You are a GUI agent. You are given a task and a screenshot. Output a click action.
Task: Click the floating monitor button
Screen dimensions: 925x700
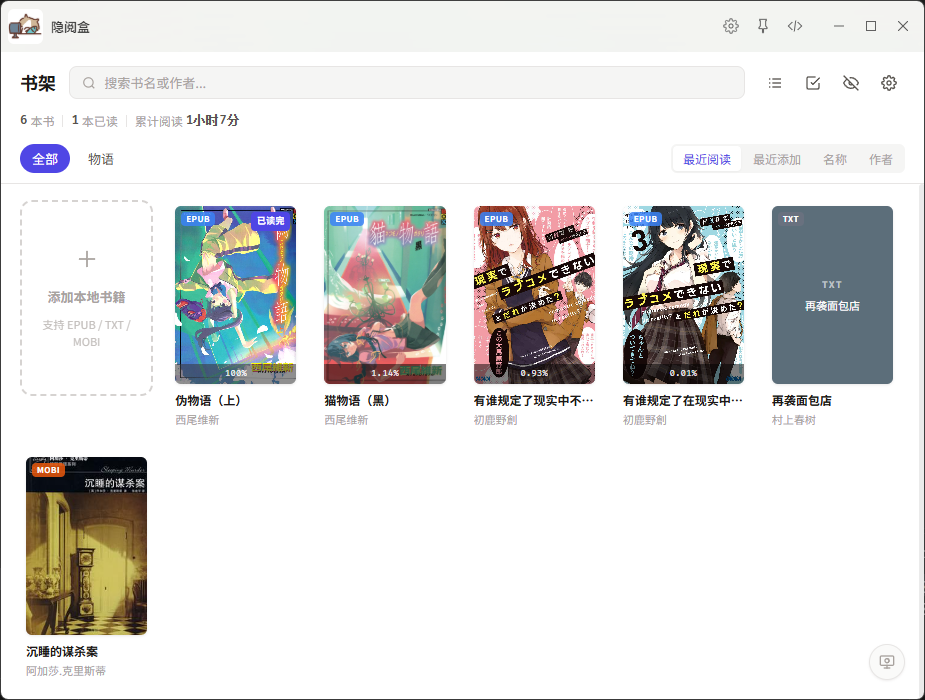pyautogui.click(x=887, y=662)
